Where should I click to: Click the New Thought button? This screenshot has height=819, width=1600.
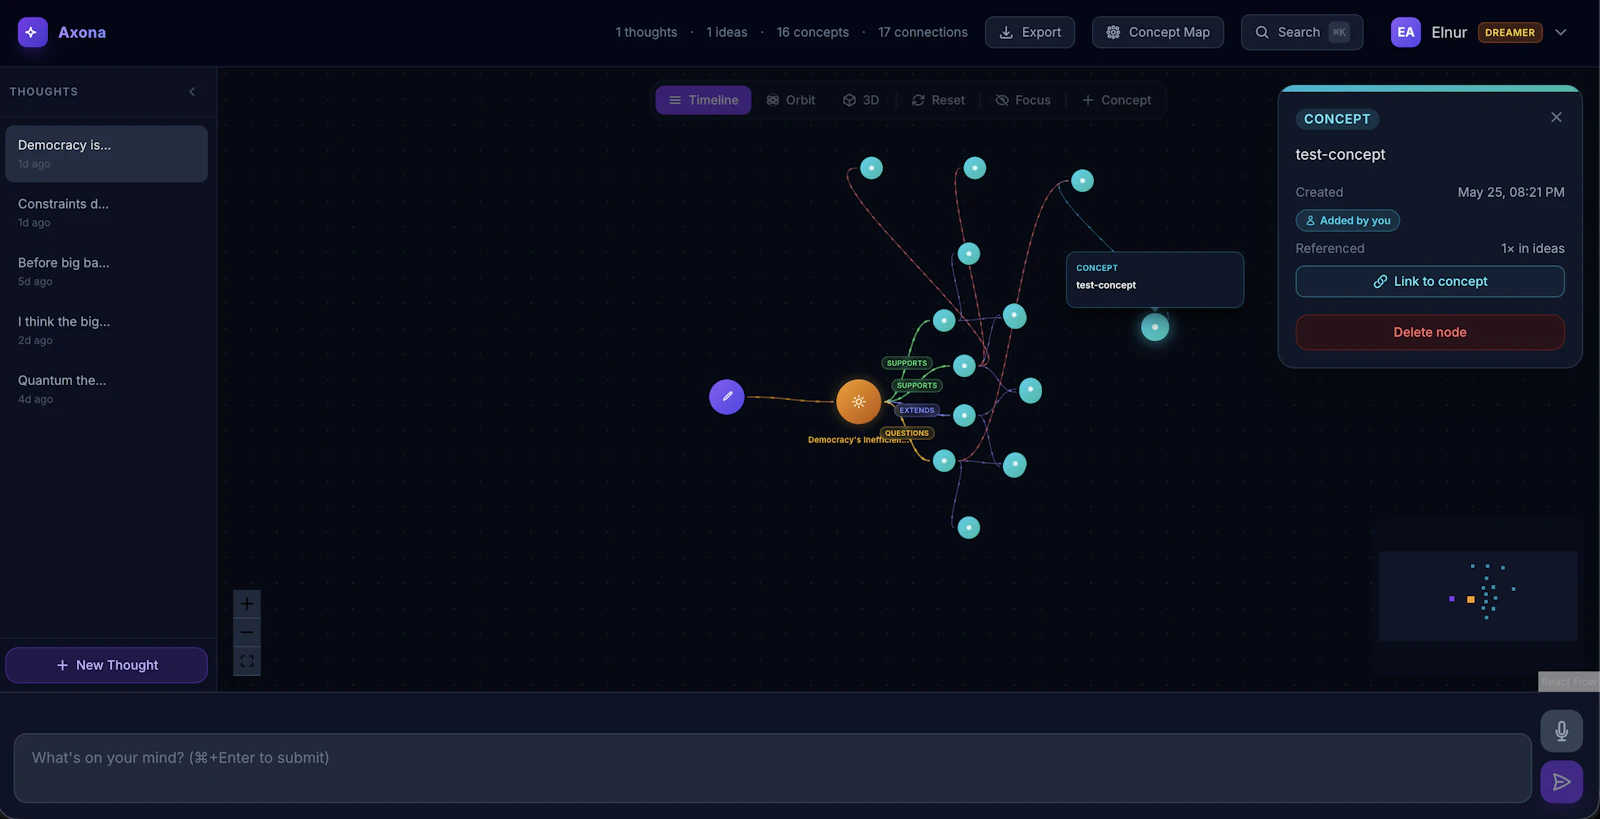coord(106,665)
